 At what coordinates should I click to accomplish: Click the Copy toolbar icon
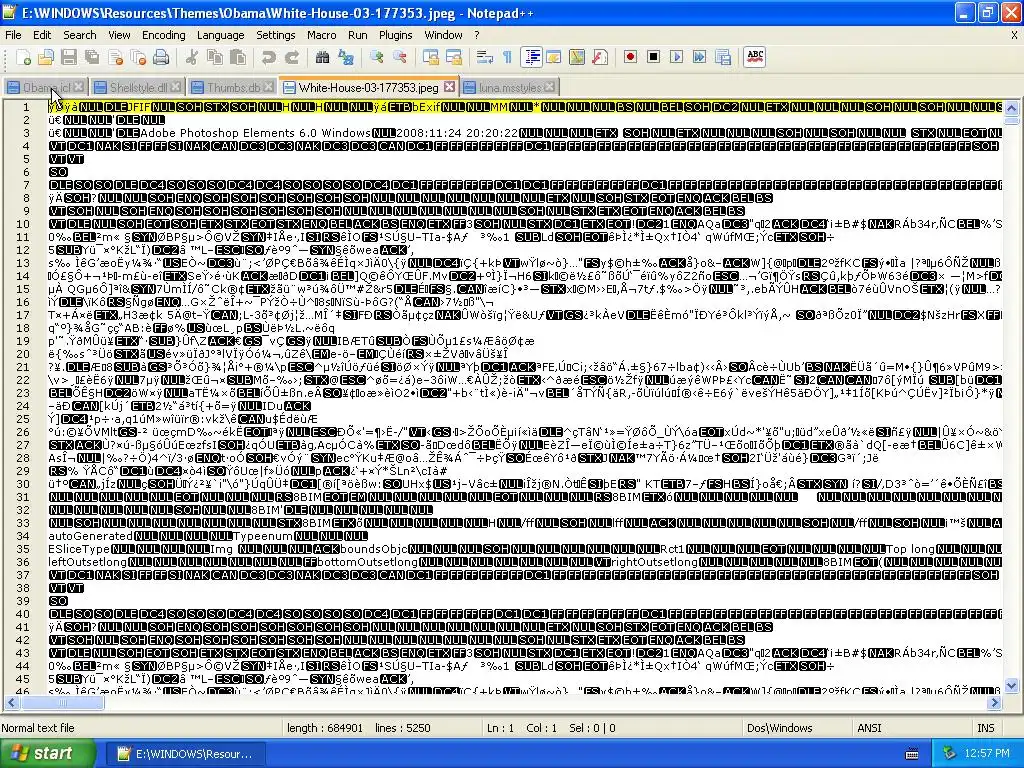pyautogui.click(x=214, y=57)
